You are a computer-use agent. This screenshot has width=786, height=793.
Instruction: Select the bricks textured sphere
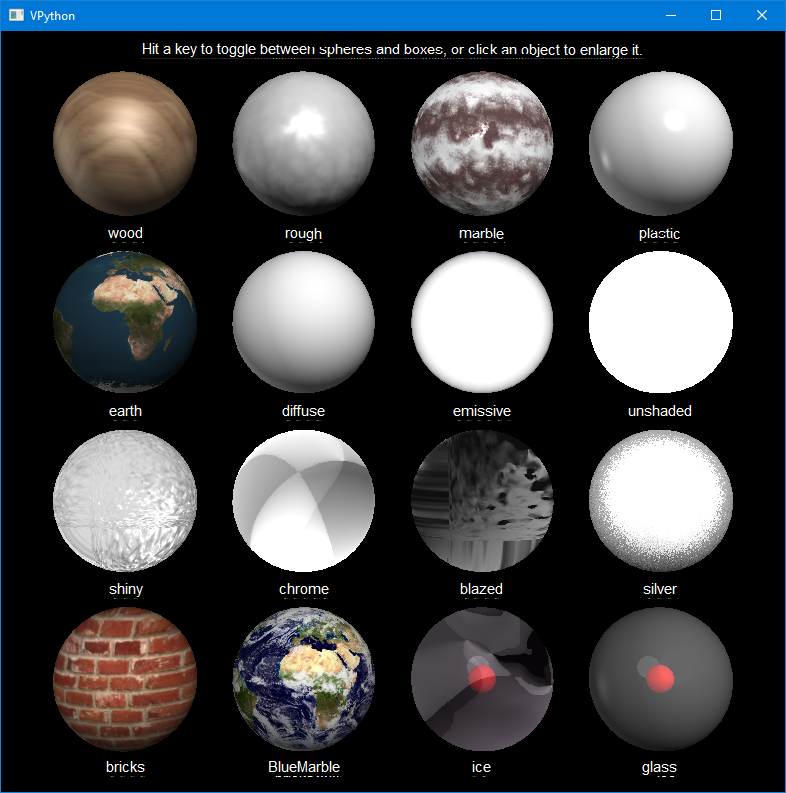125,679
